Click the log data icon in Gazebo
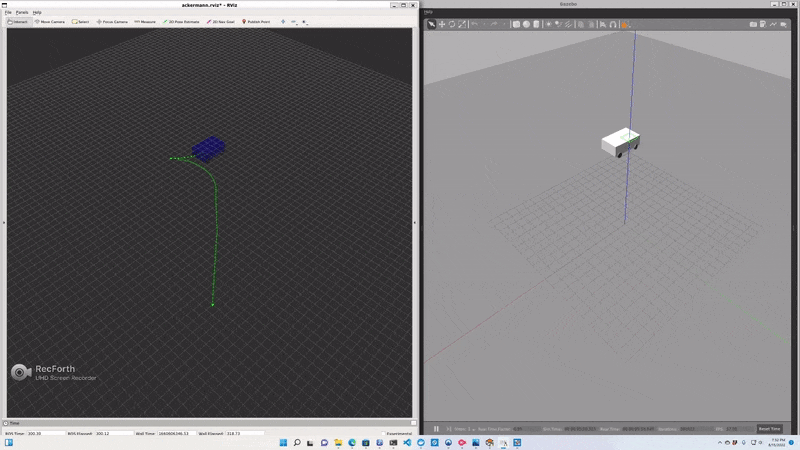The image size is (800, 450). coord(763,24)
